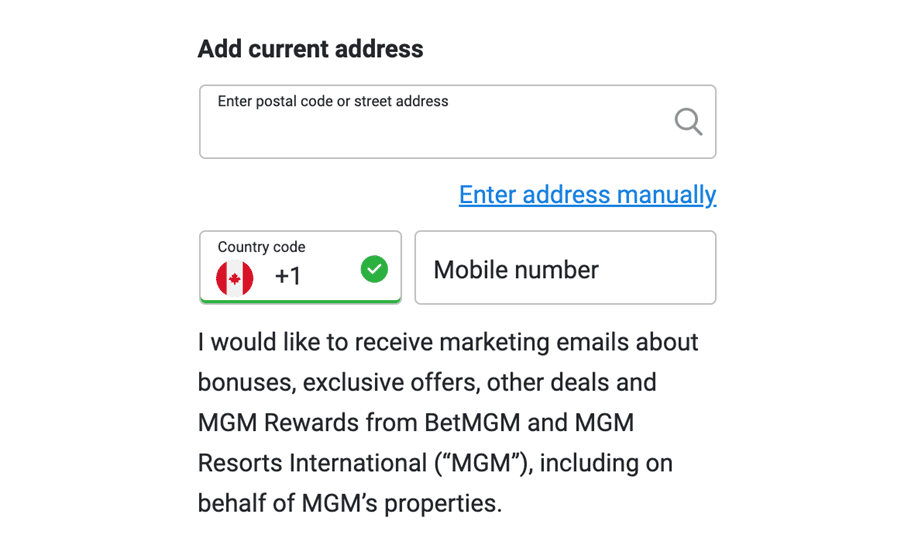Click the green checkmark validation icon
Viewport: 918px width, 535px height.
374,269
